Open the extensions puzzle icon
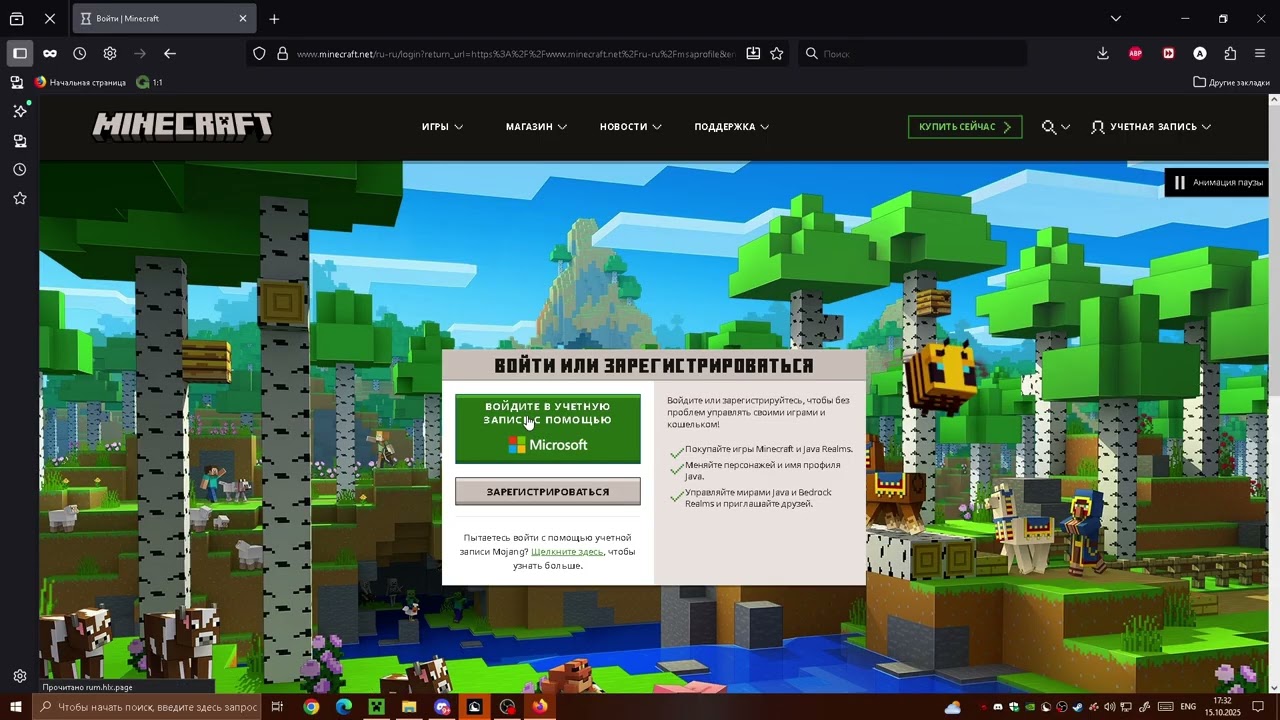The image size is (1280, 720). (1230, 53)
